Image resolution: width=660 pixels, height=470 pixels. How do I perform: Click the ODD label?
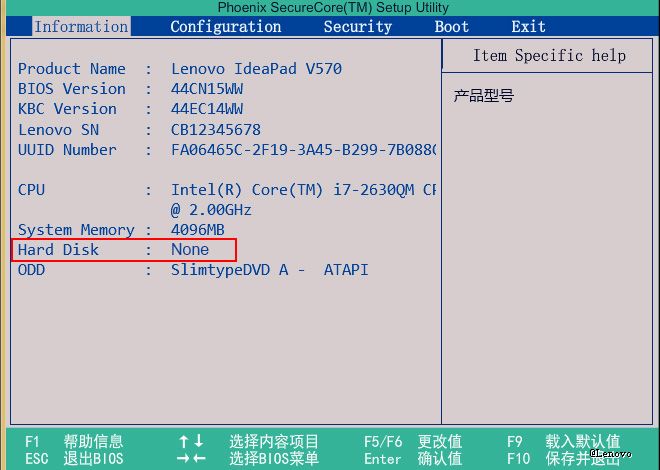[31, 270]
